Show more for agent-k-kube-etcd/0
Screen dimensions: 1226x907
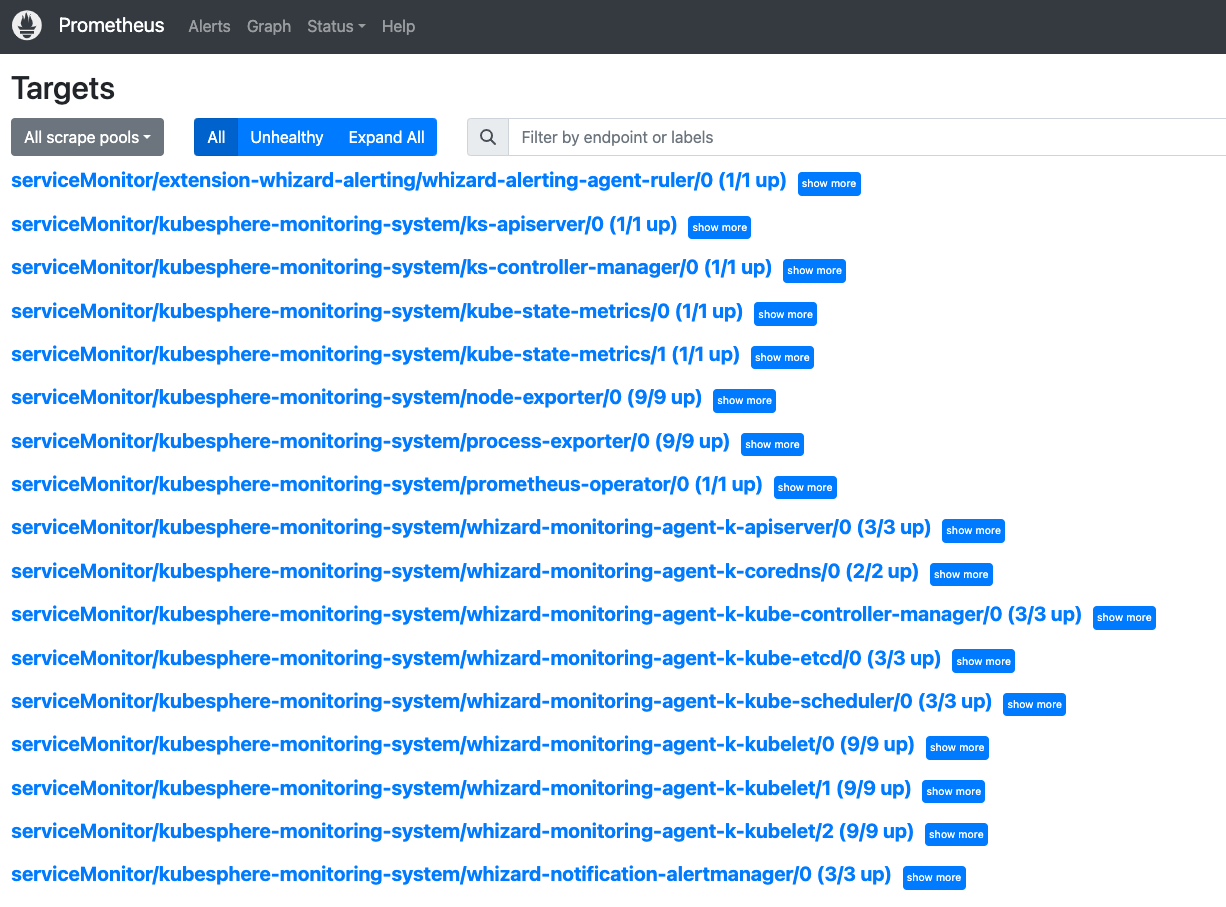[983, 661]
